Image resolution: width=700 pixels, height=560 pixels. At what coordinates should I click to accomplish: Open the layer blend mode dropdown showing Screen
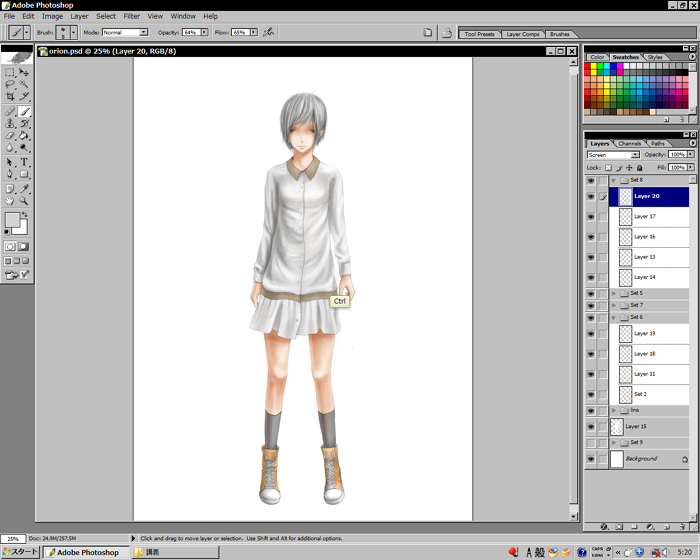pos(613,155)
